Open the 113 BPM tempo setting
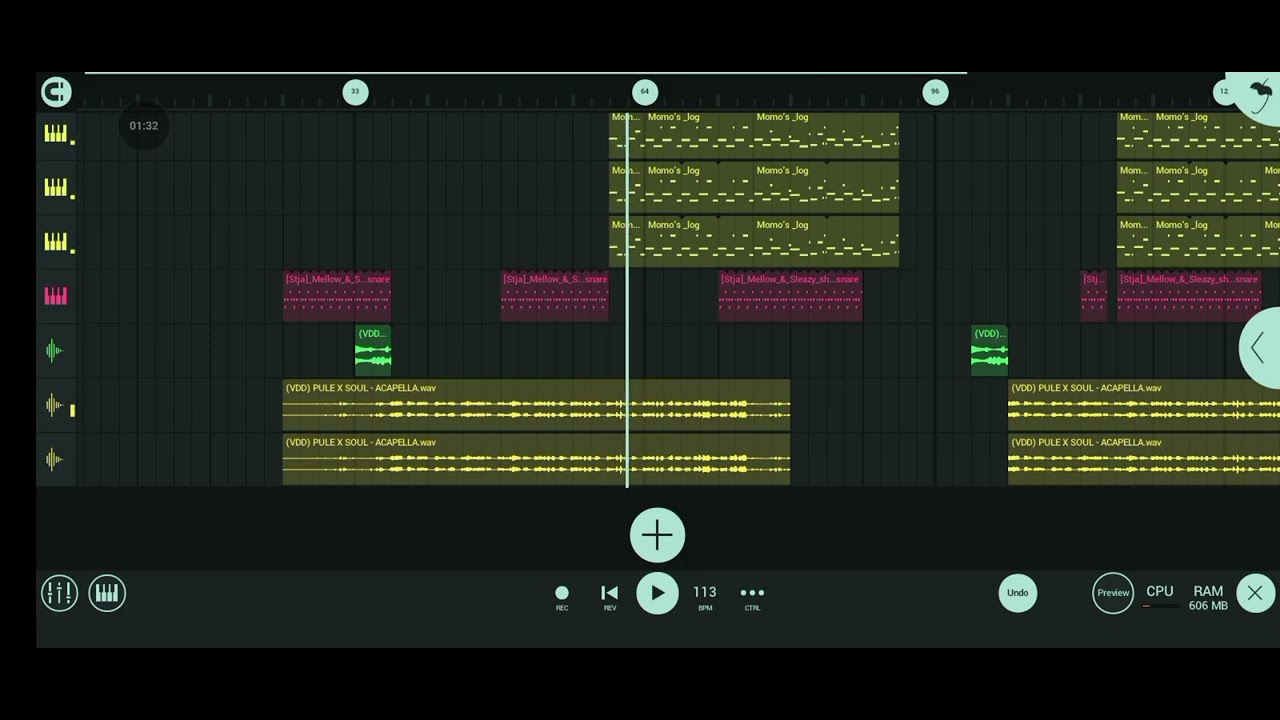 click(x=705, y=597)
